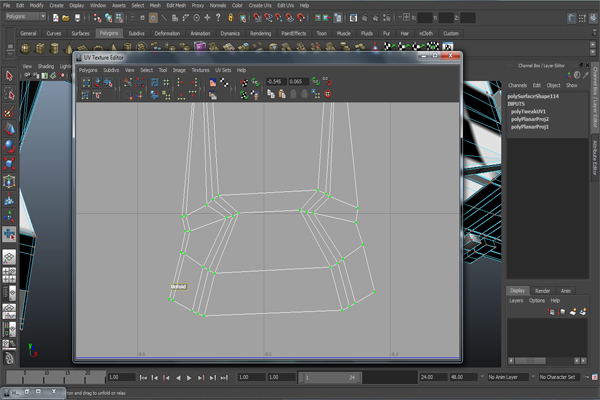The width and height of the screenshot is (600, 400).
Task: Click playback end field showing 24.00
Action: pyautogui.click(x=433, y=377)
